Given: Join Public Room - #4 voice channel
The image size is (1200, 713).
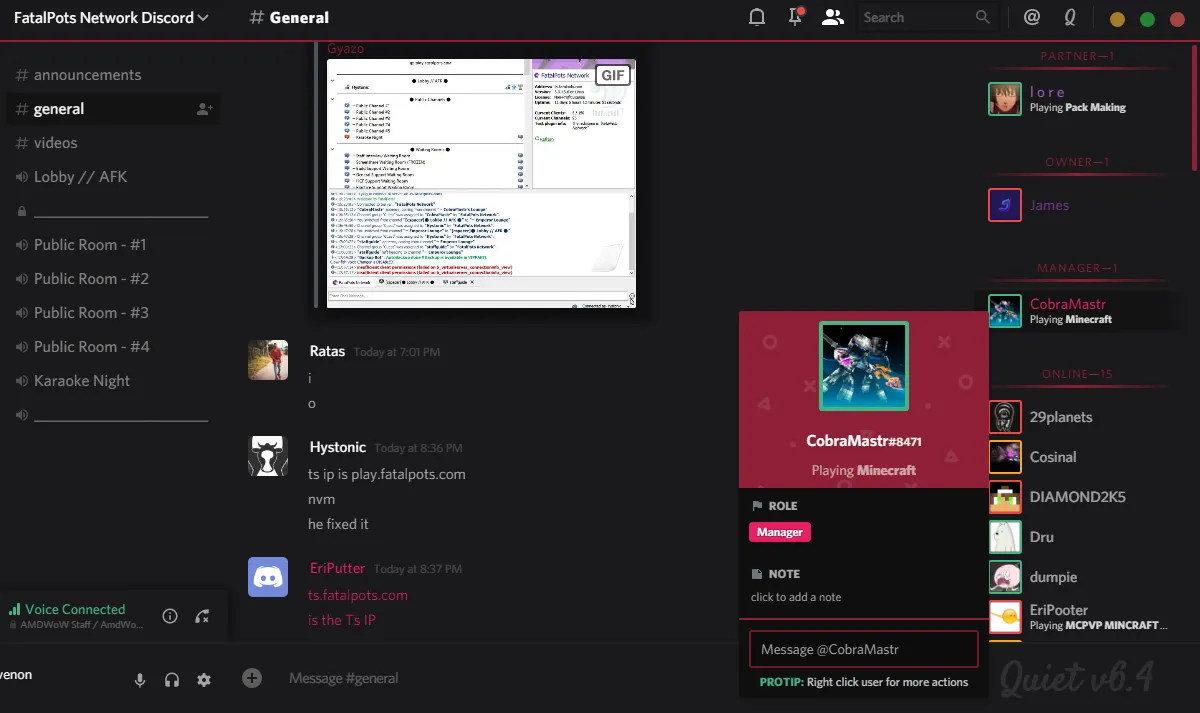Looking at the screenshot, I should (111, 347).
